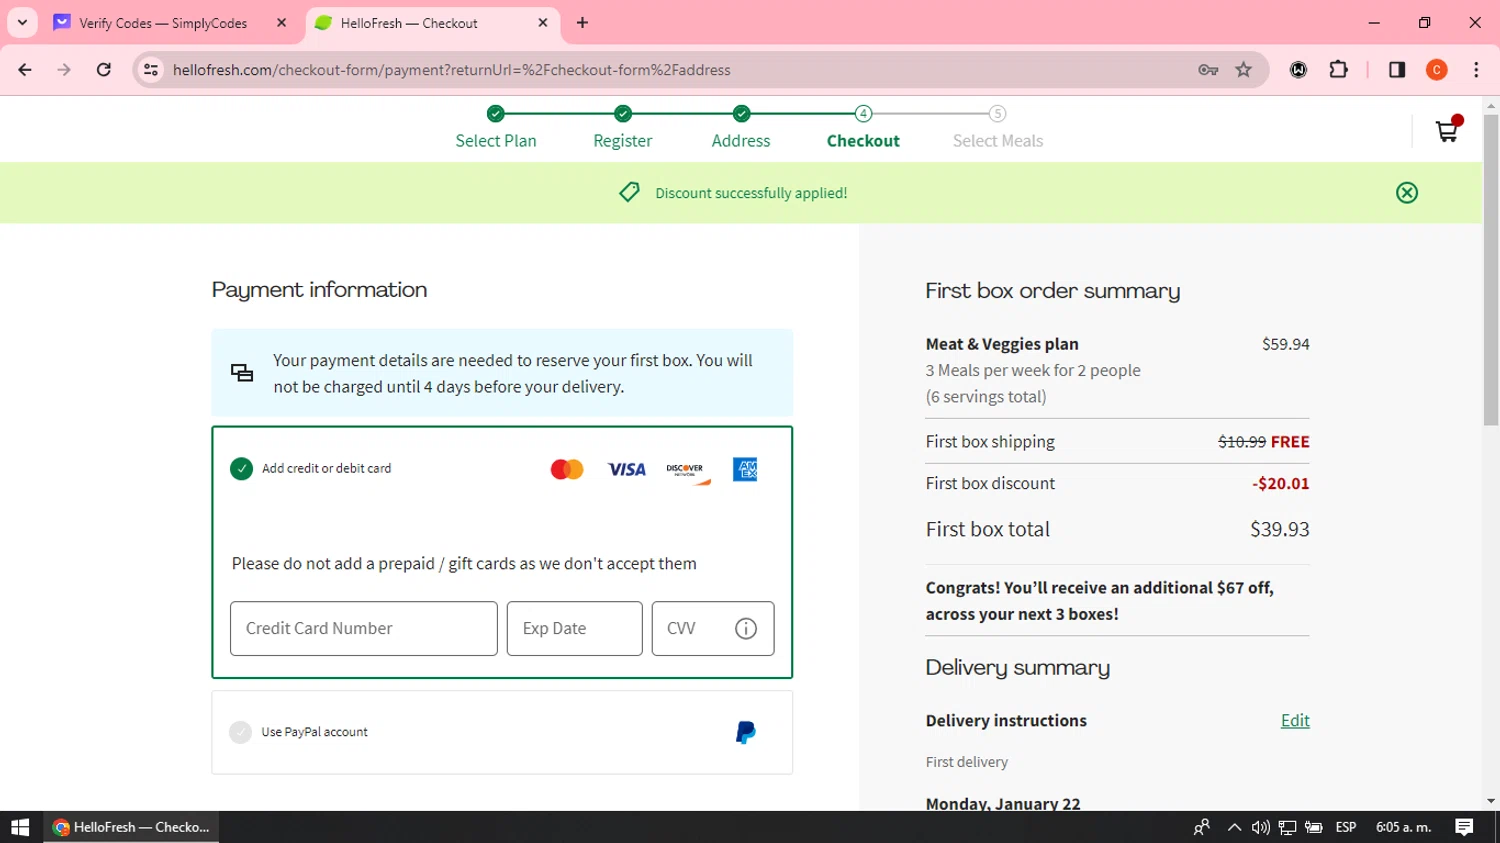The width and height of the screenshot is (1500, 843).
Task: Click the -$20.01 discount amount
Action: click(1281, 483)
